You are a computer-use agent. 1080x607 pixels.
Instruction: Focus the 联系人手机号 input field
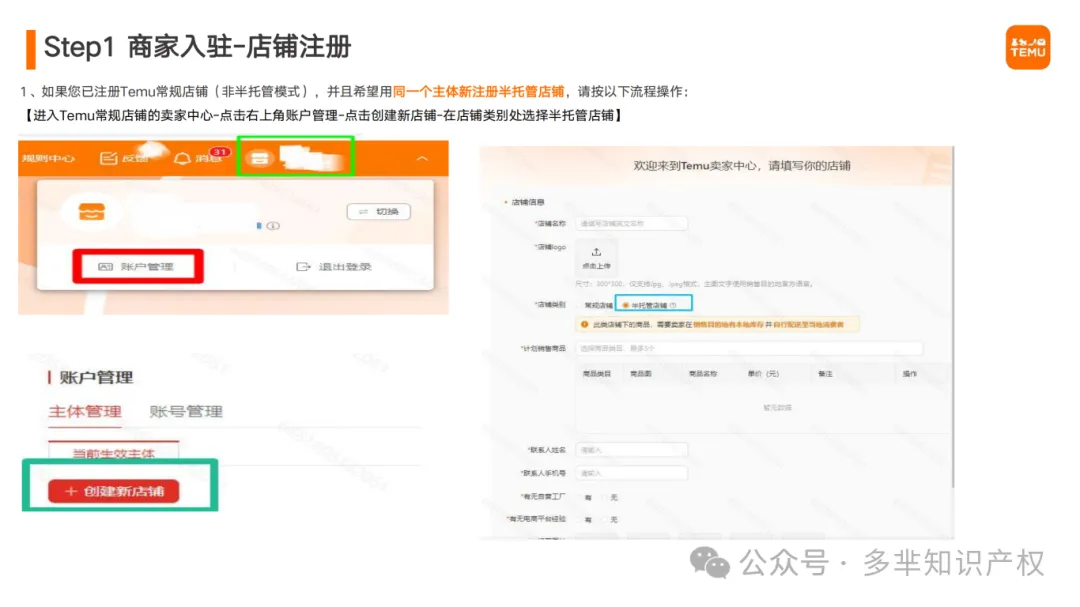[631, 473]
